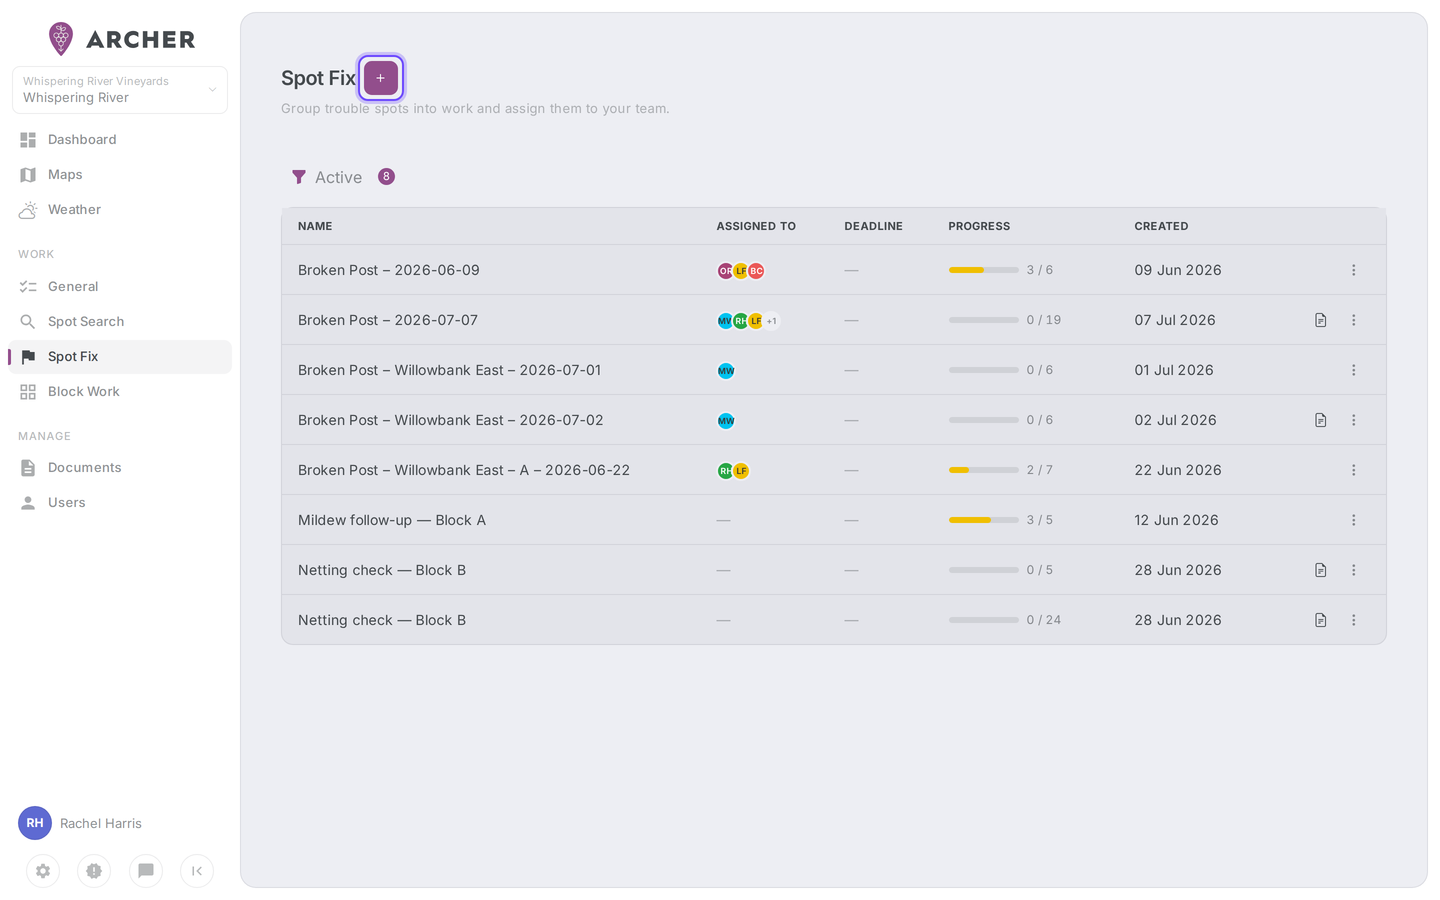Open Weather from the sidebar

[x=120, y=210]
